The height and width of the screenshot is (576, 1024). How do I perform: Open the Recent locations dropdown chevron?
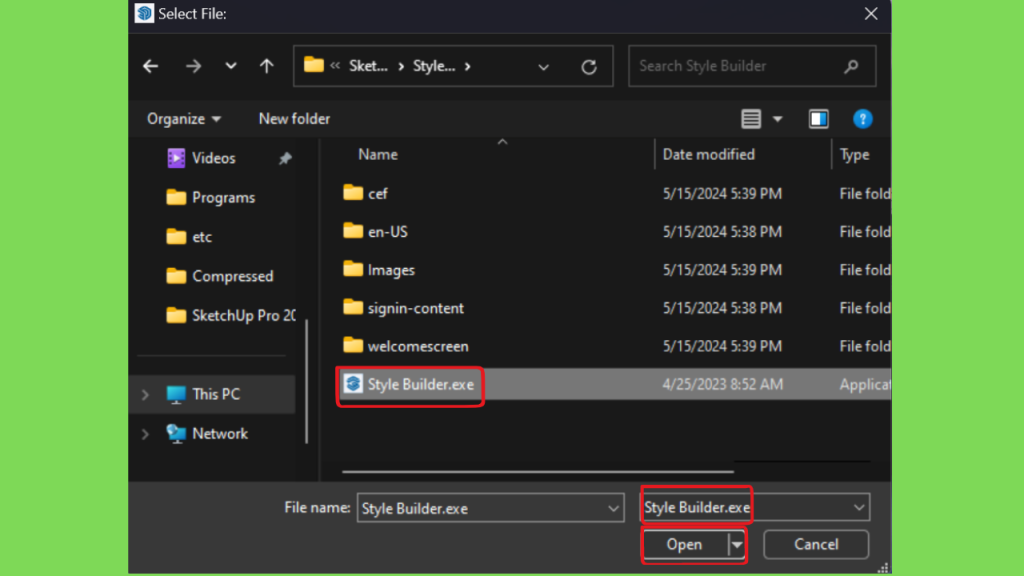coord(231,66)
